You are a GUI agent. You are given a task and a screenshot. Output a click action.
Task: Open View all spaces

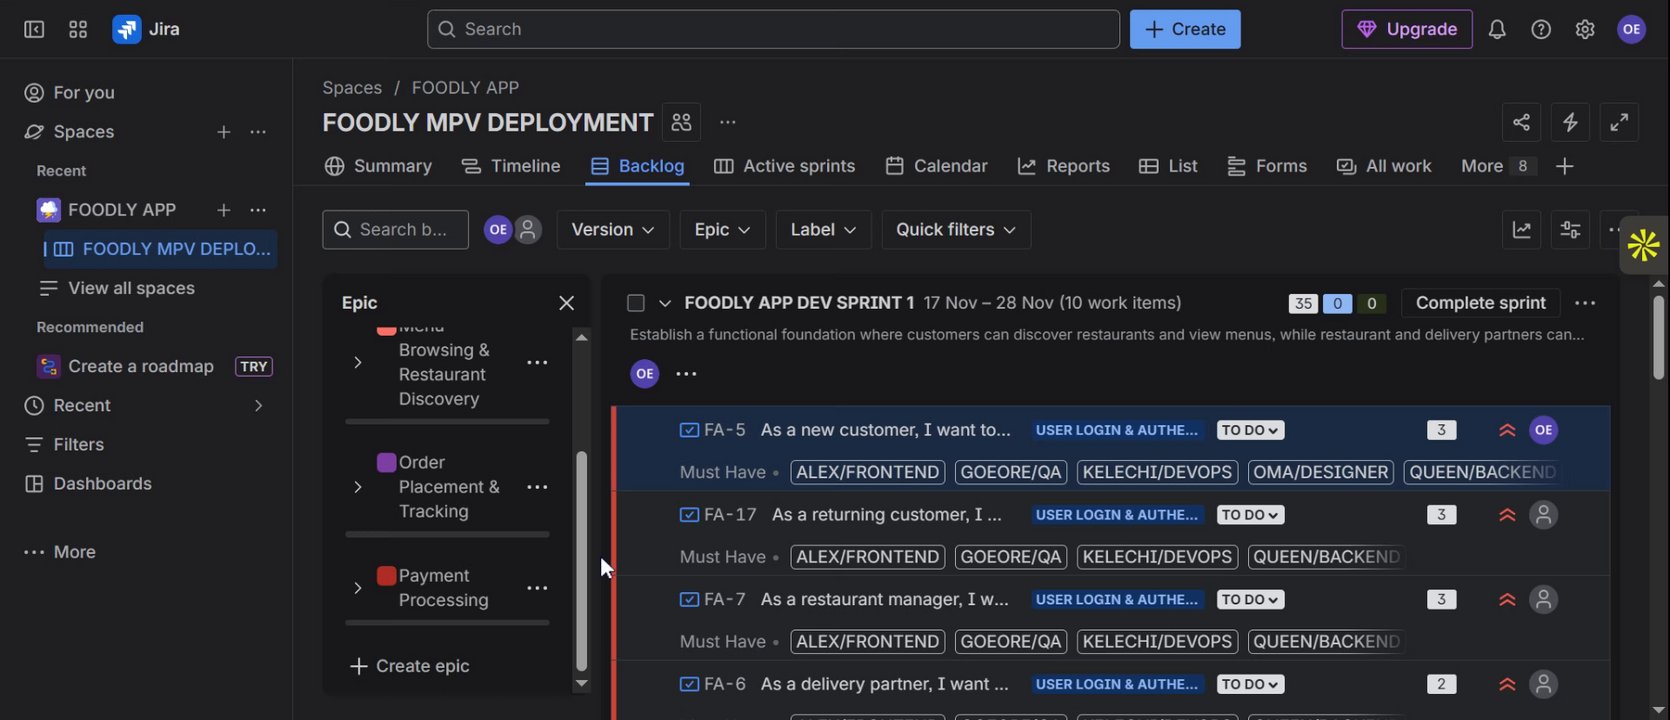click(x=117, y=288)
